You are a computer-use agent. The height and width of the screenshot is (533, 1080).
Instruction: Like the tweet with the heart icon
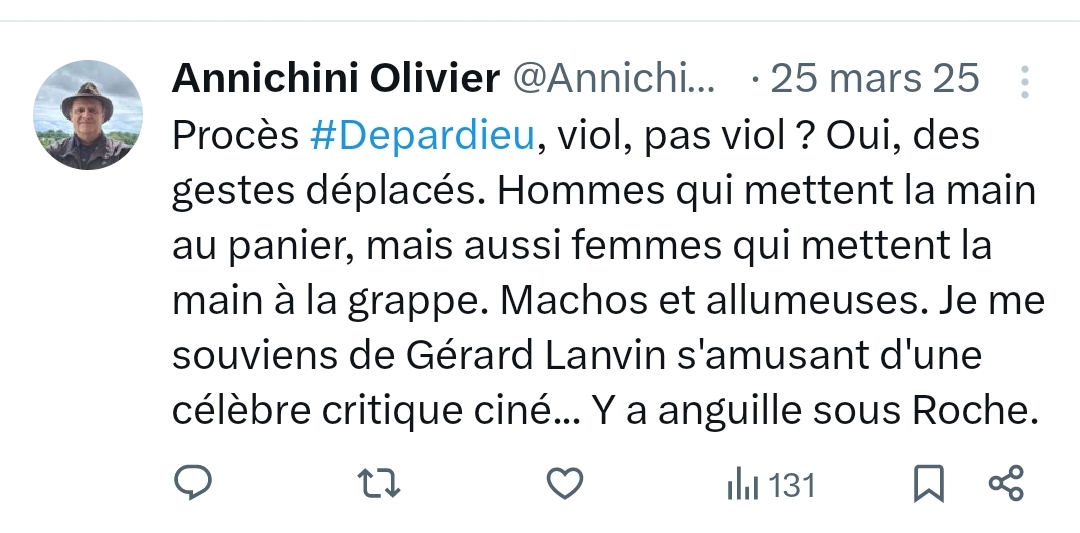click(x=565, y=485)
